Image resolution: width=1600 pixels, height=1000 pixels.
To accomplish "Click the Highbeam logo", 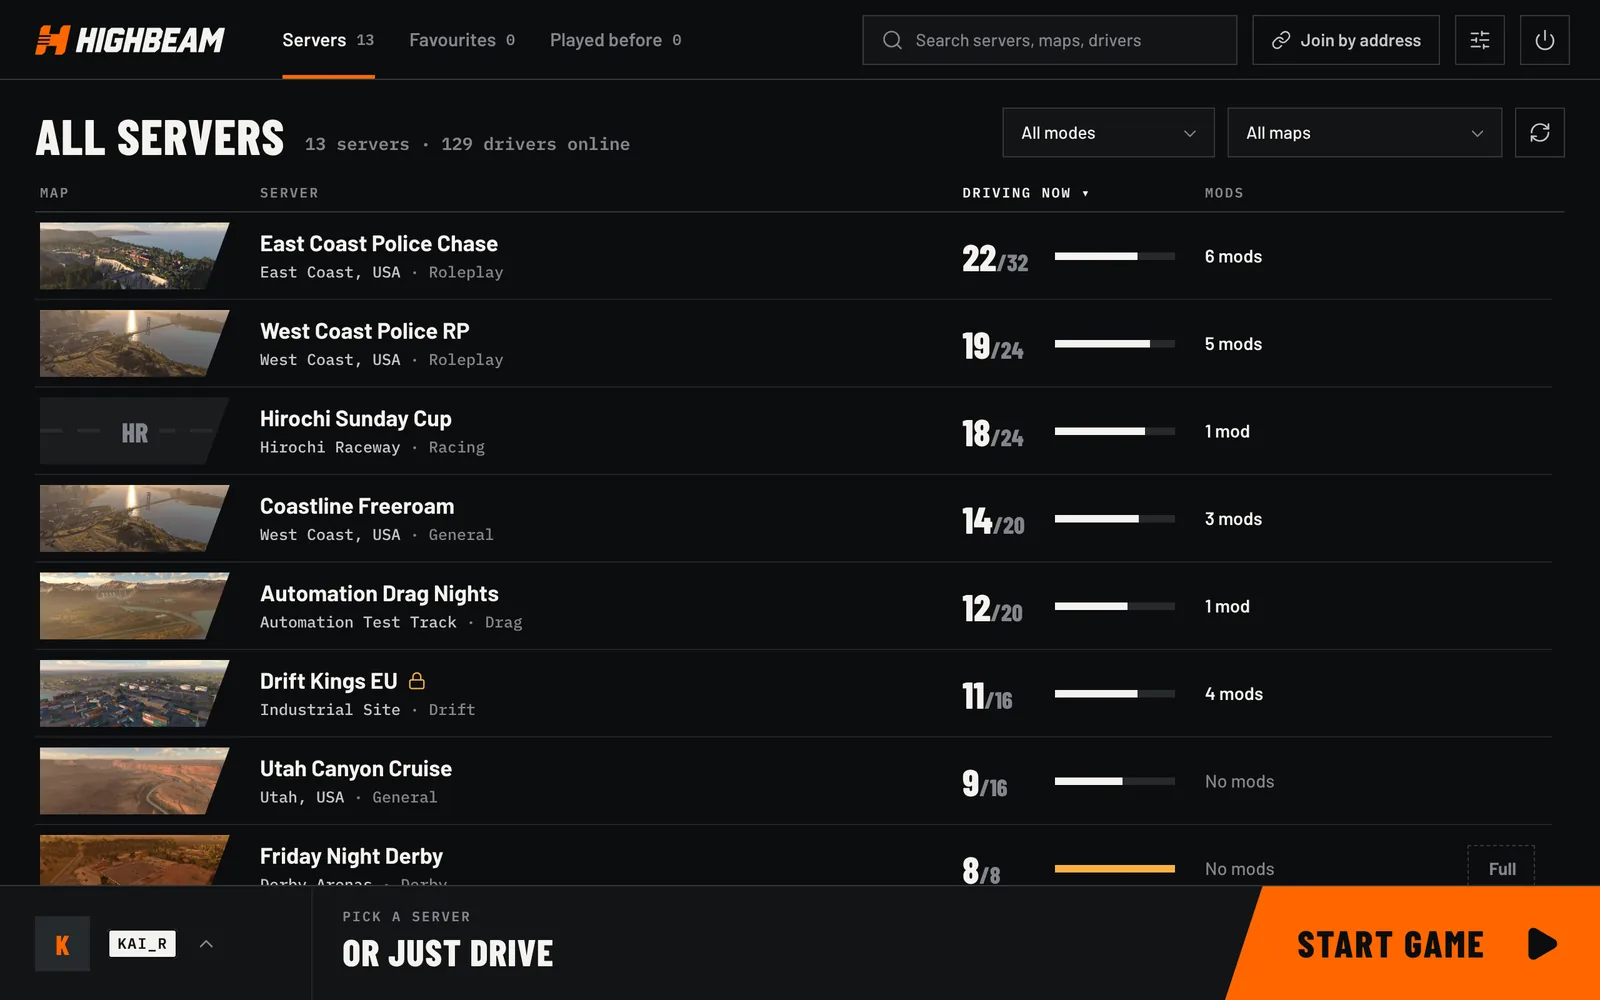I will (130, 40).
